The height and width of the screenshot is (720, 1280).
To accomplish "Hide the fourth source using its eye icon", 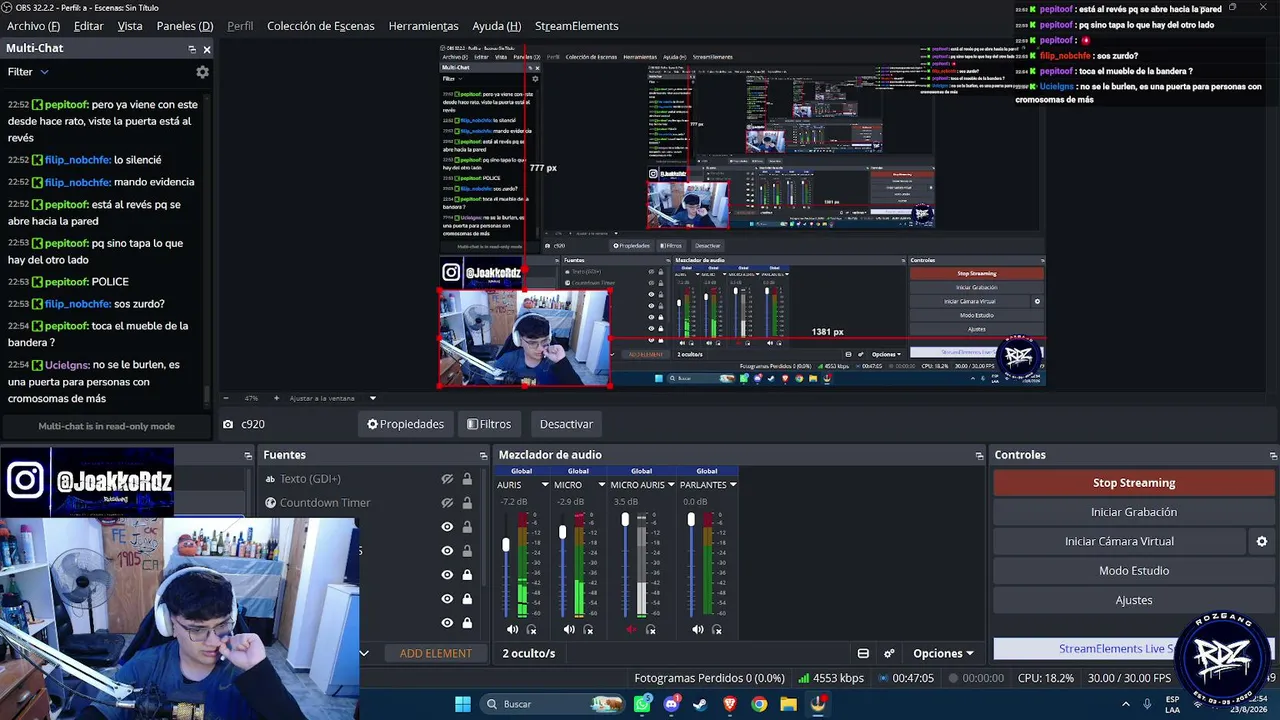I will tap(447, 551).
